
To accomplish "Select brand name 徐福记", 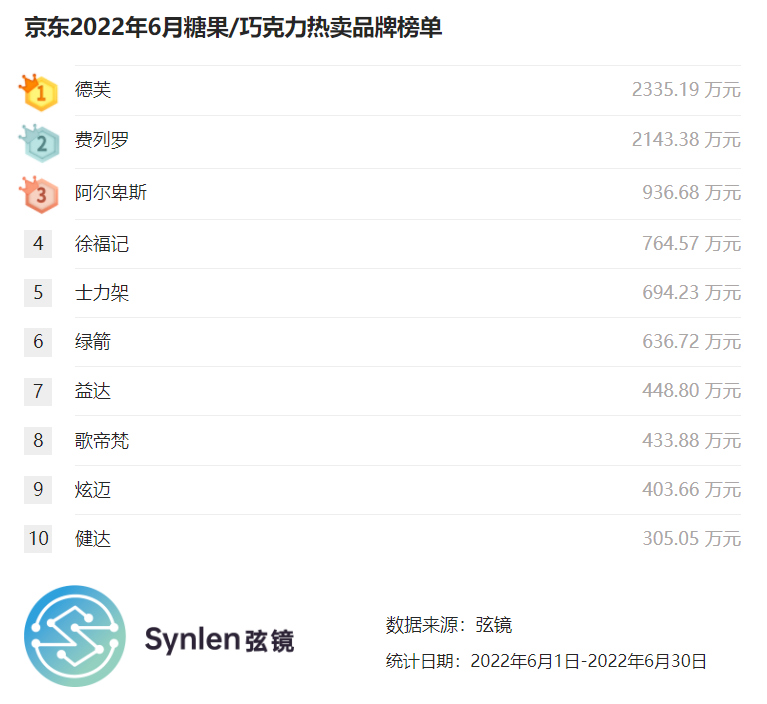I will (x=102, y=244).
